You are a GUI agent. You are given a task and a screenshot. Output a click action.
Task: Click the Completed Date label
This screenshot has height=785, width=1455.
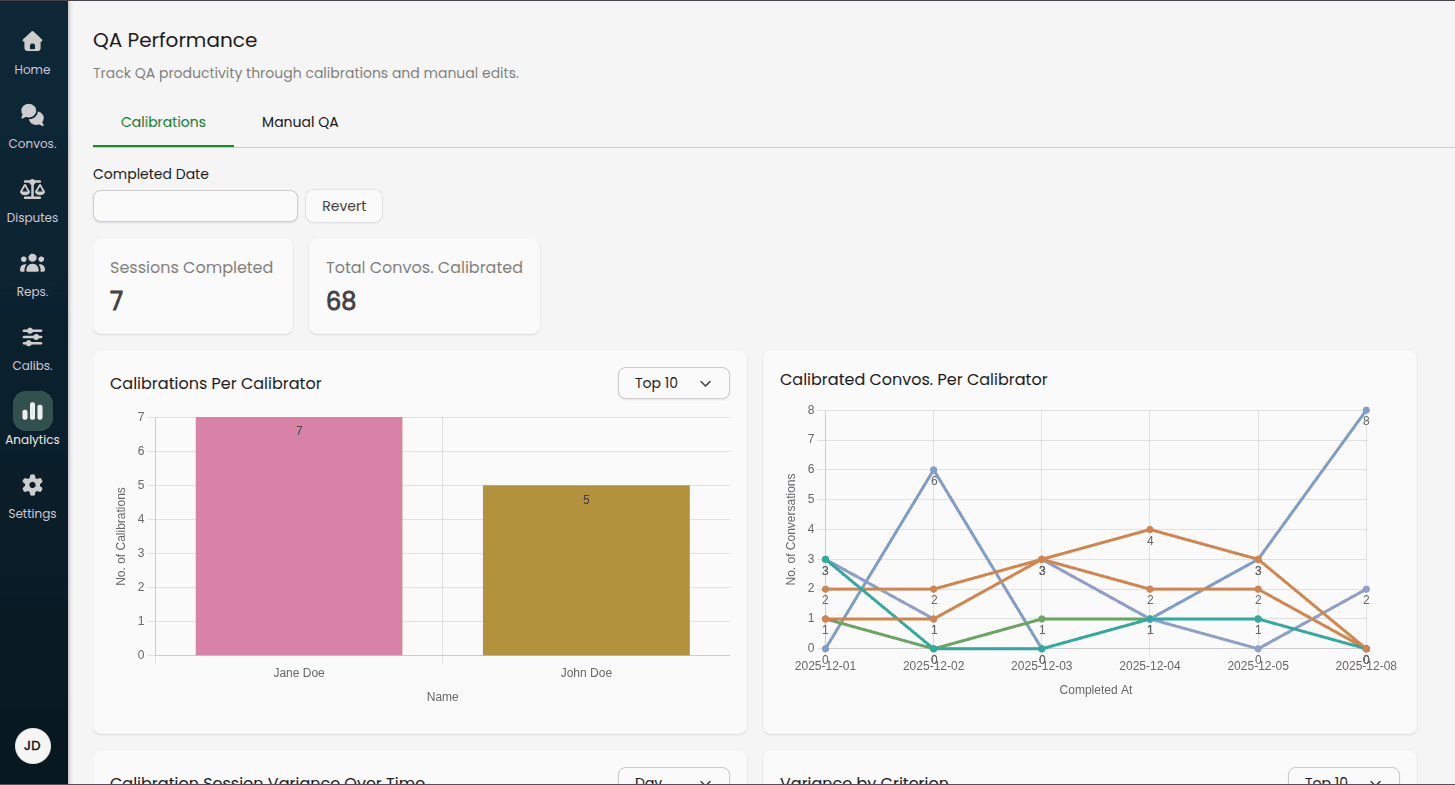pos(151,174)
